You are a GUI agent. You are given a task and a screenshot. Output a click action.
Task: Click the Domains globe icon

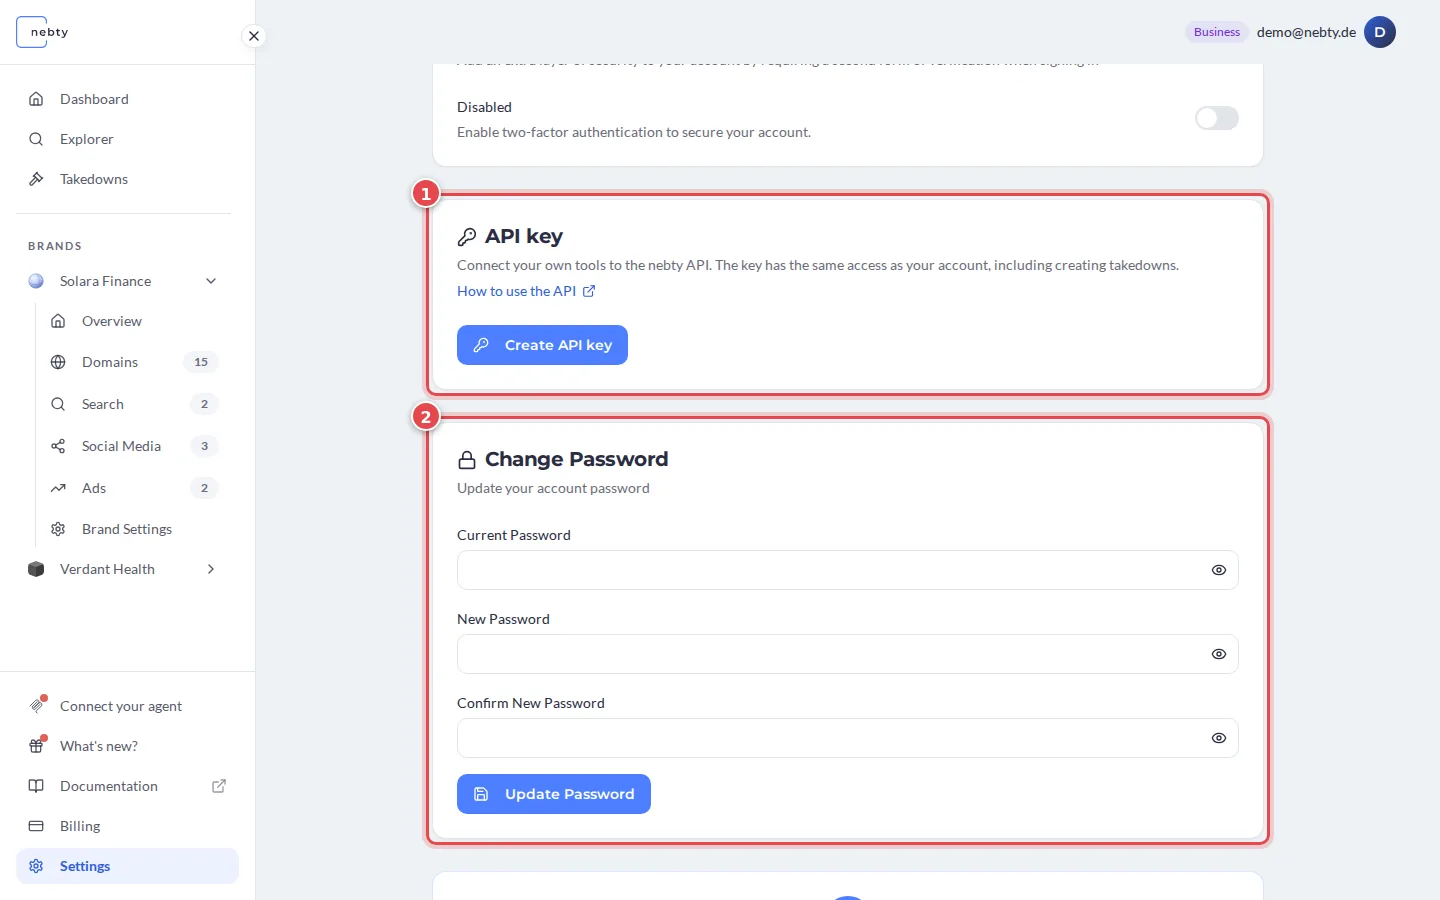[58, 362]
